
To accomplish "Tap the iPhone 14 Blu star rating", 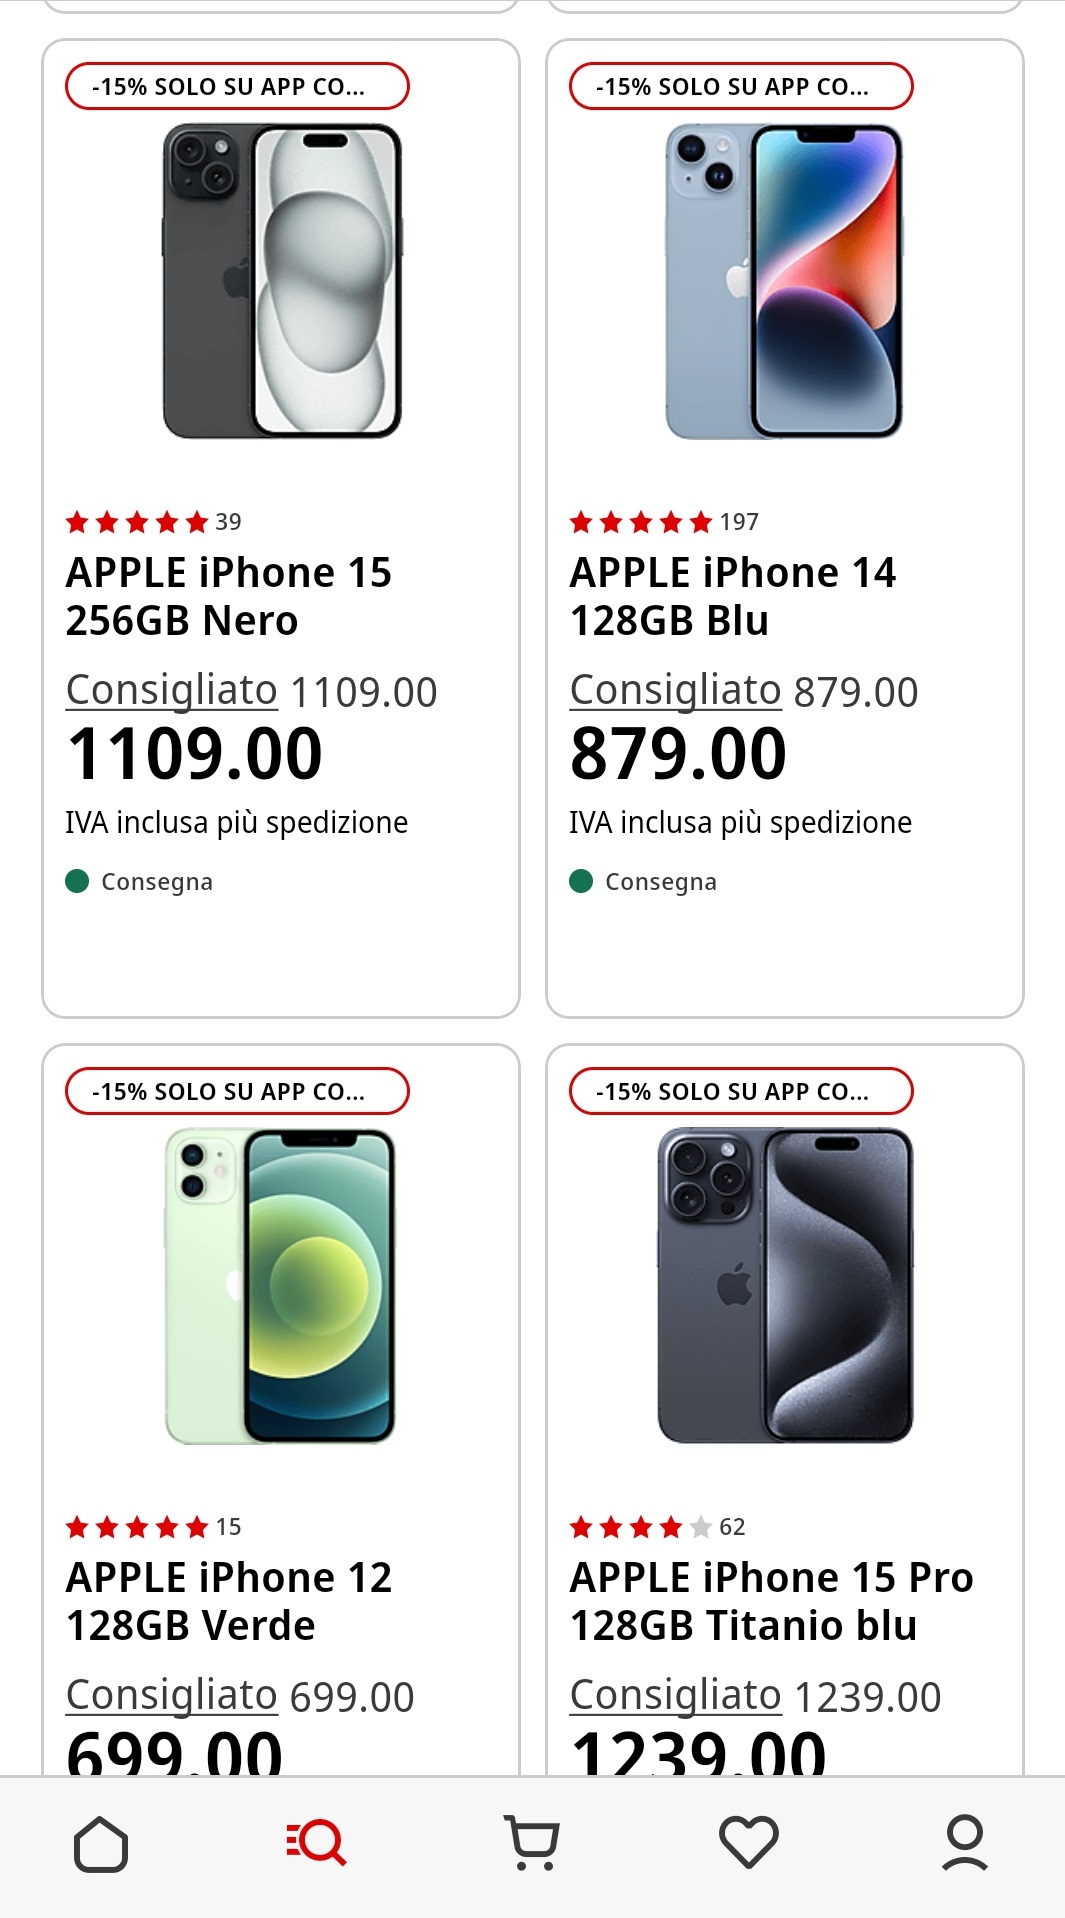I will click(641, 522).
